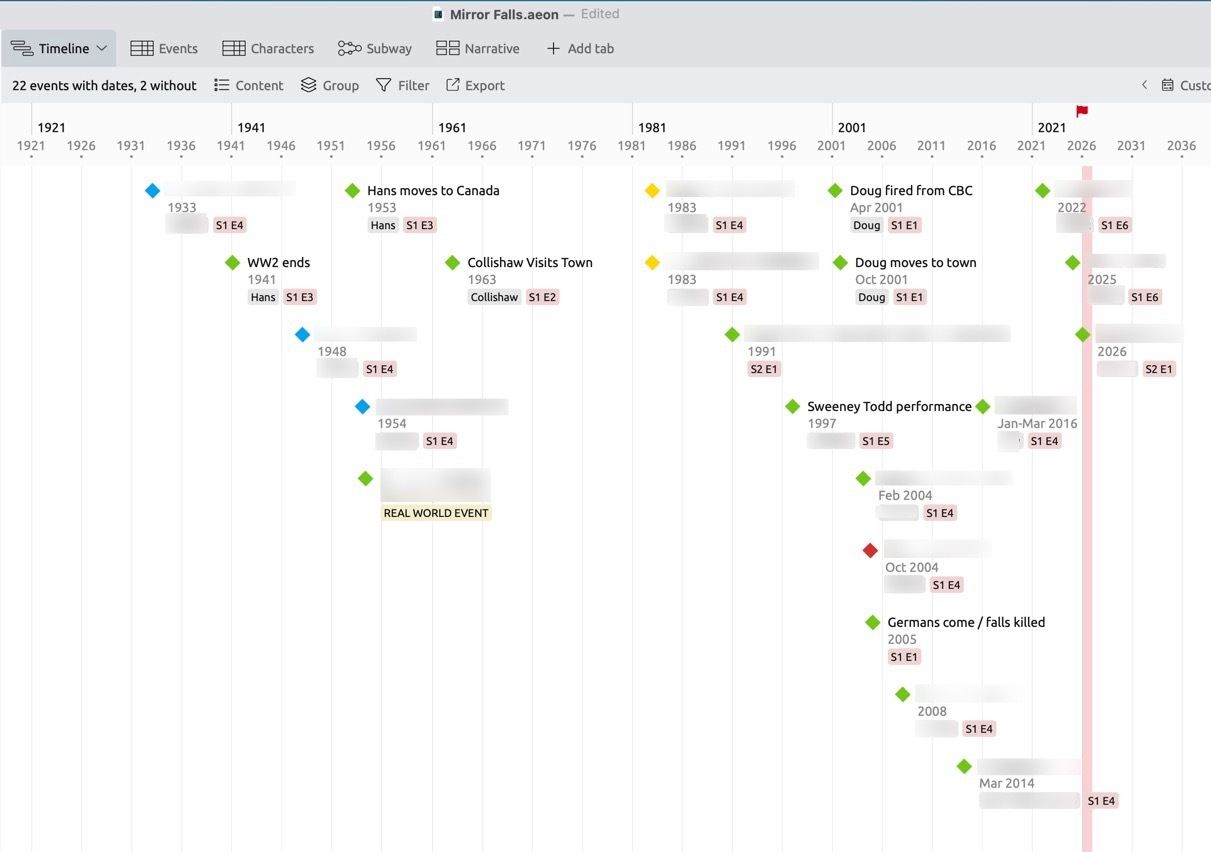Click the red flag marker on ruler

(x=1082, y=111)
